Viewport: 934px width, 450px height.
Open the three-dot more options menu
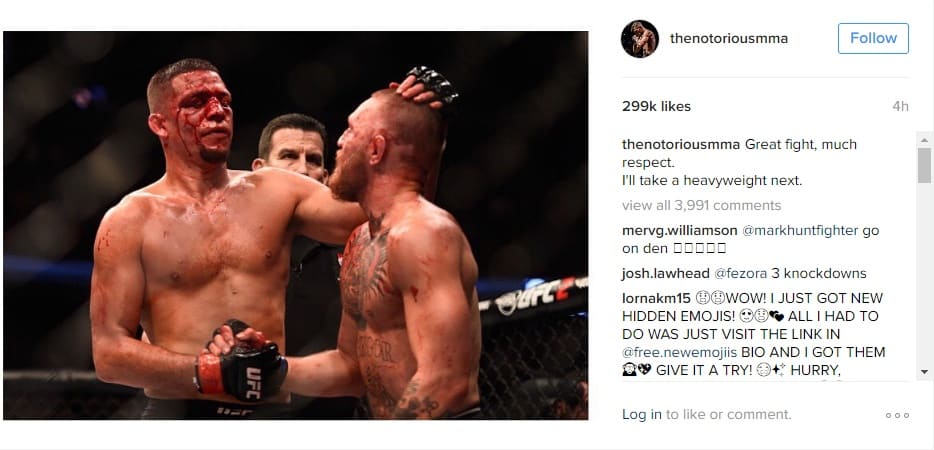click(x=897, y=415)
